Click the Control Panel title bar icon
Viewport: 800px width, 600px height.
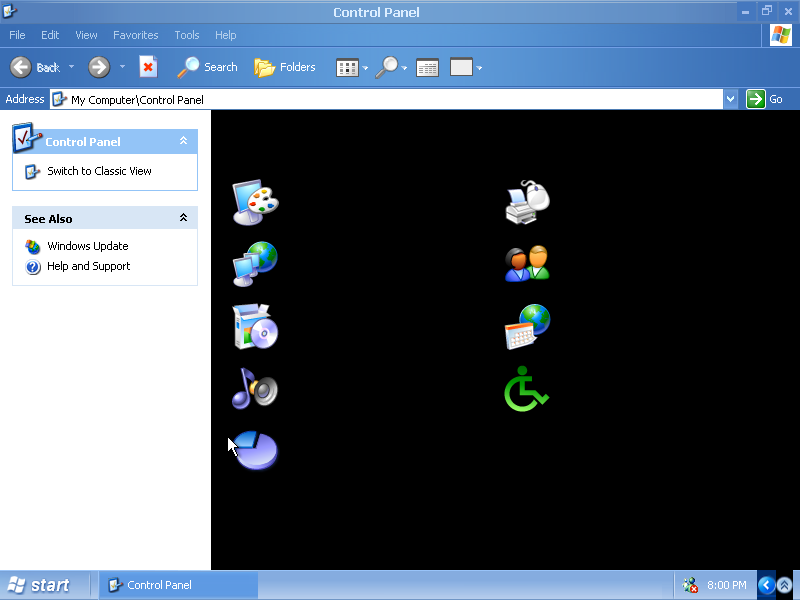tap(9, 11)
